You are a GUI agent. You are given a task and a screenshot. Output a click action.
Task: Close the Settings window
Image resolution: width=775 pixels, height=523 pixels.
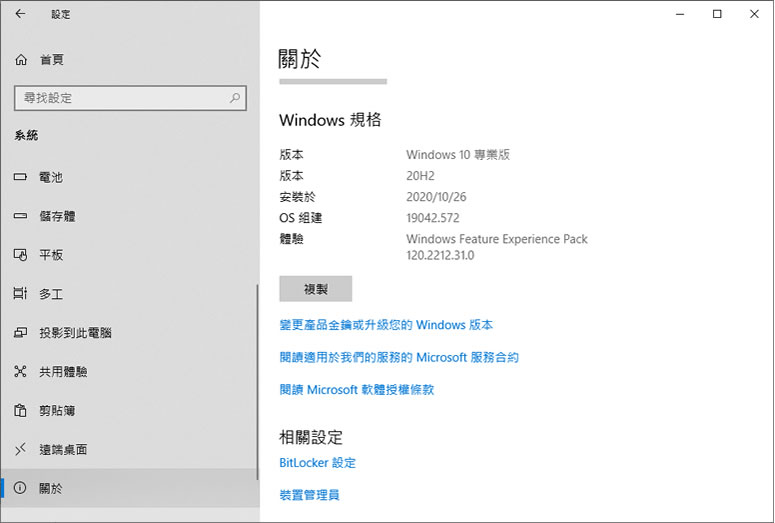click(754, 14)
